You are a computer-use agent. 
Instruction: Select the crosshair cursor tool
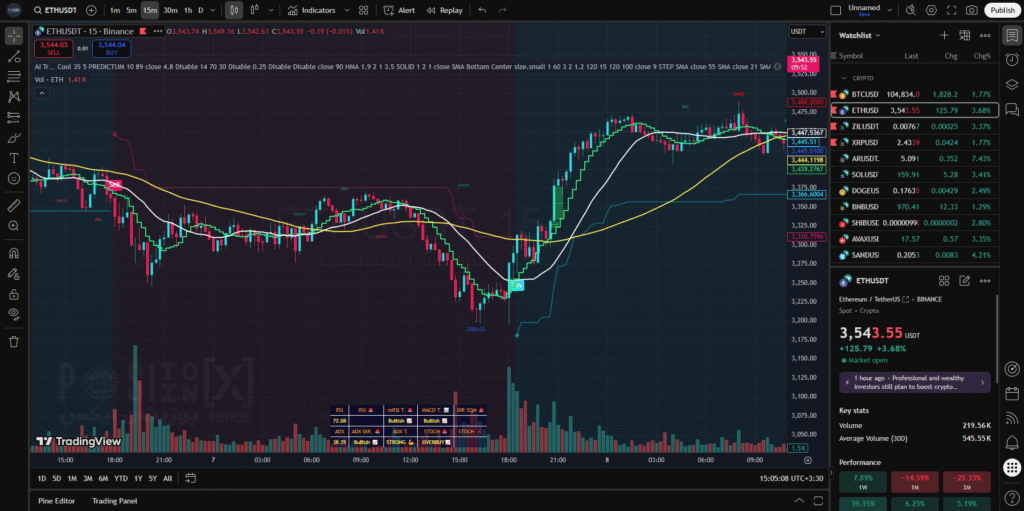tap(14, 36)
